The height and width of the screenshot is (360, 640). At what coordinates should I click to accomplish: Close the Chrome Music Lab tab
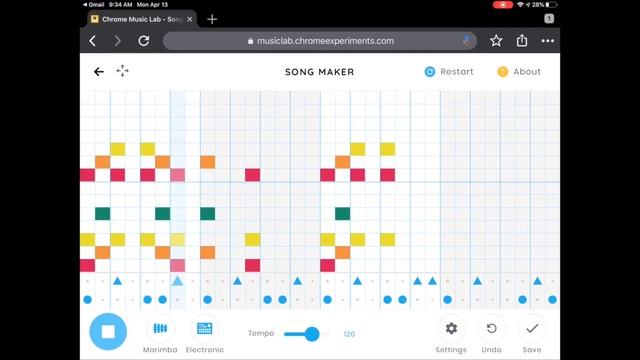[189, 19]
